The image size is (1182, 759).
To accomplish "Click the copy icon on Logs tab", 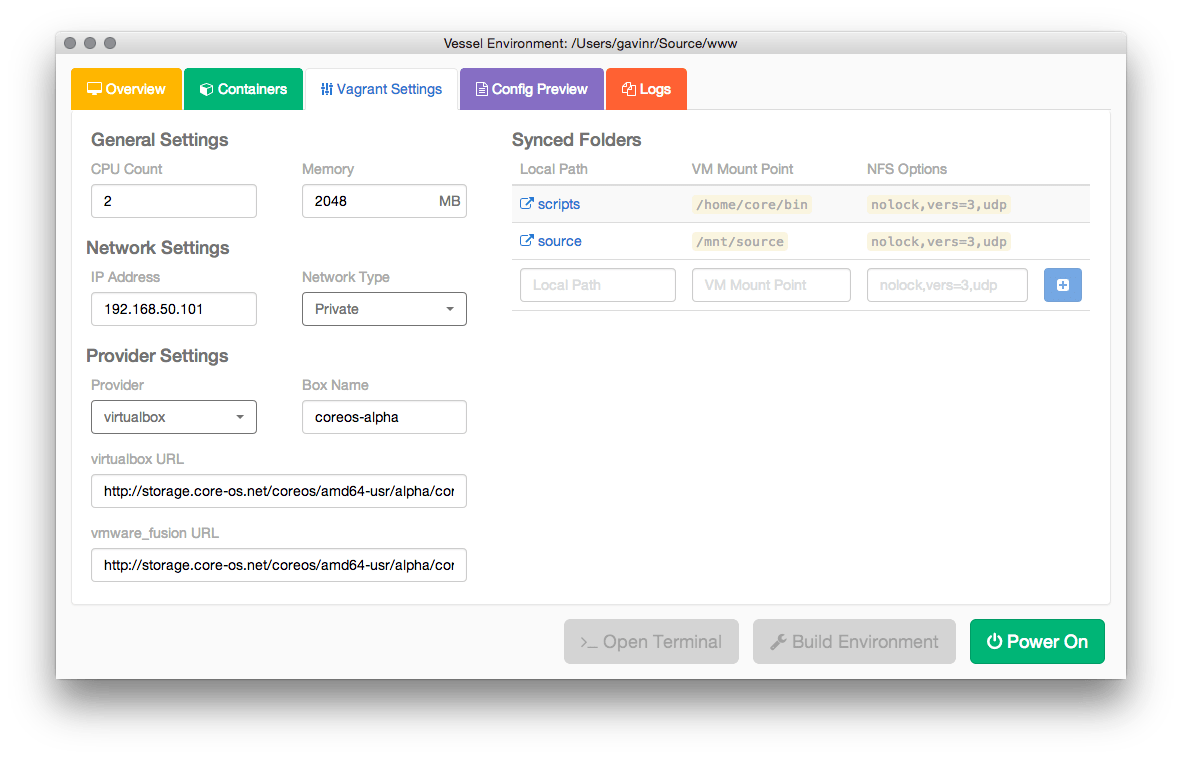I will pos(629,89).
